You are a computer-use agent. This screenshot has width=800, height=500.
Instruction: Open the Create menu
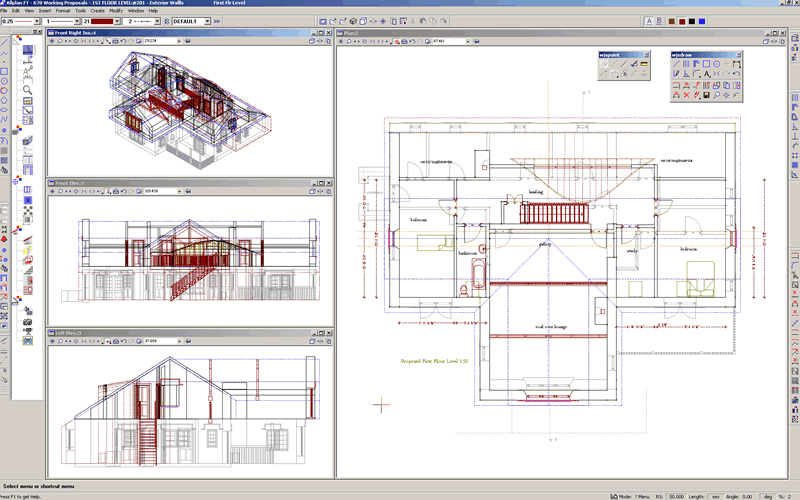coord(97,10)
